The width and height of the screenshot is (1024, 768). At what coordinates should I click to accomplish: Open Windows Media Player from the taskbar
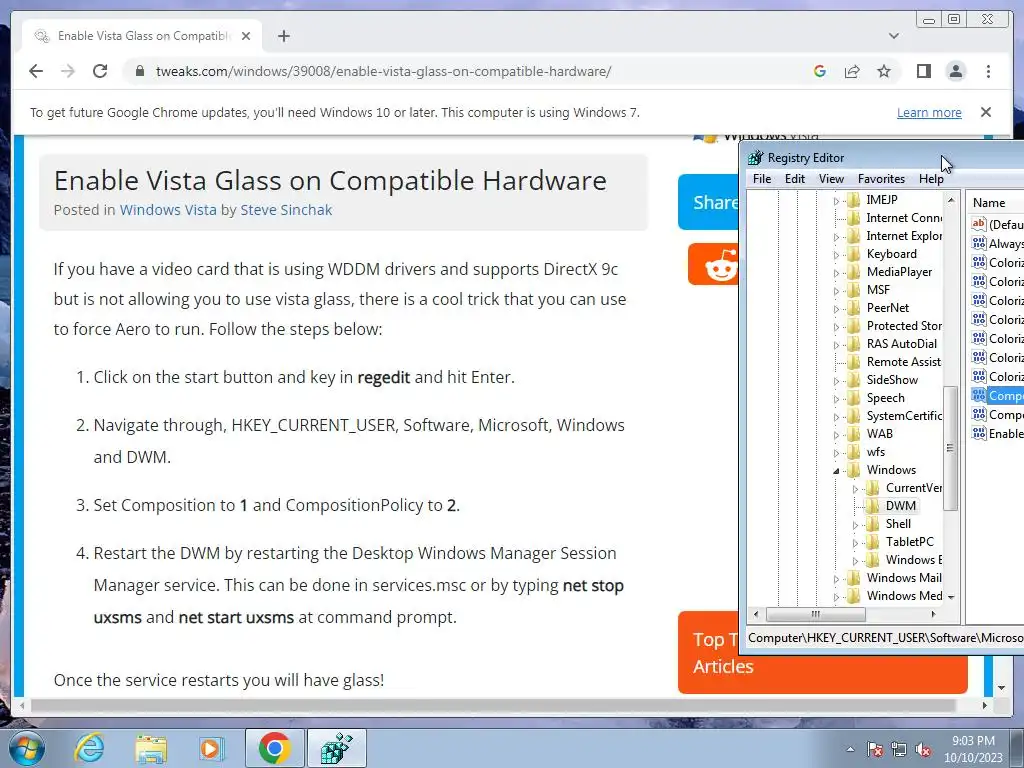coord(212,748)
